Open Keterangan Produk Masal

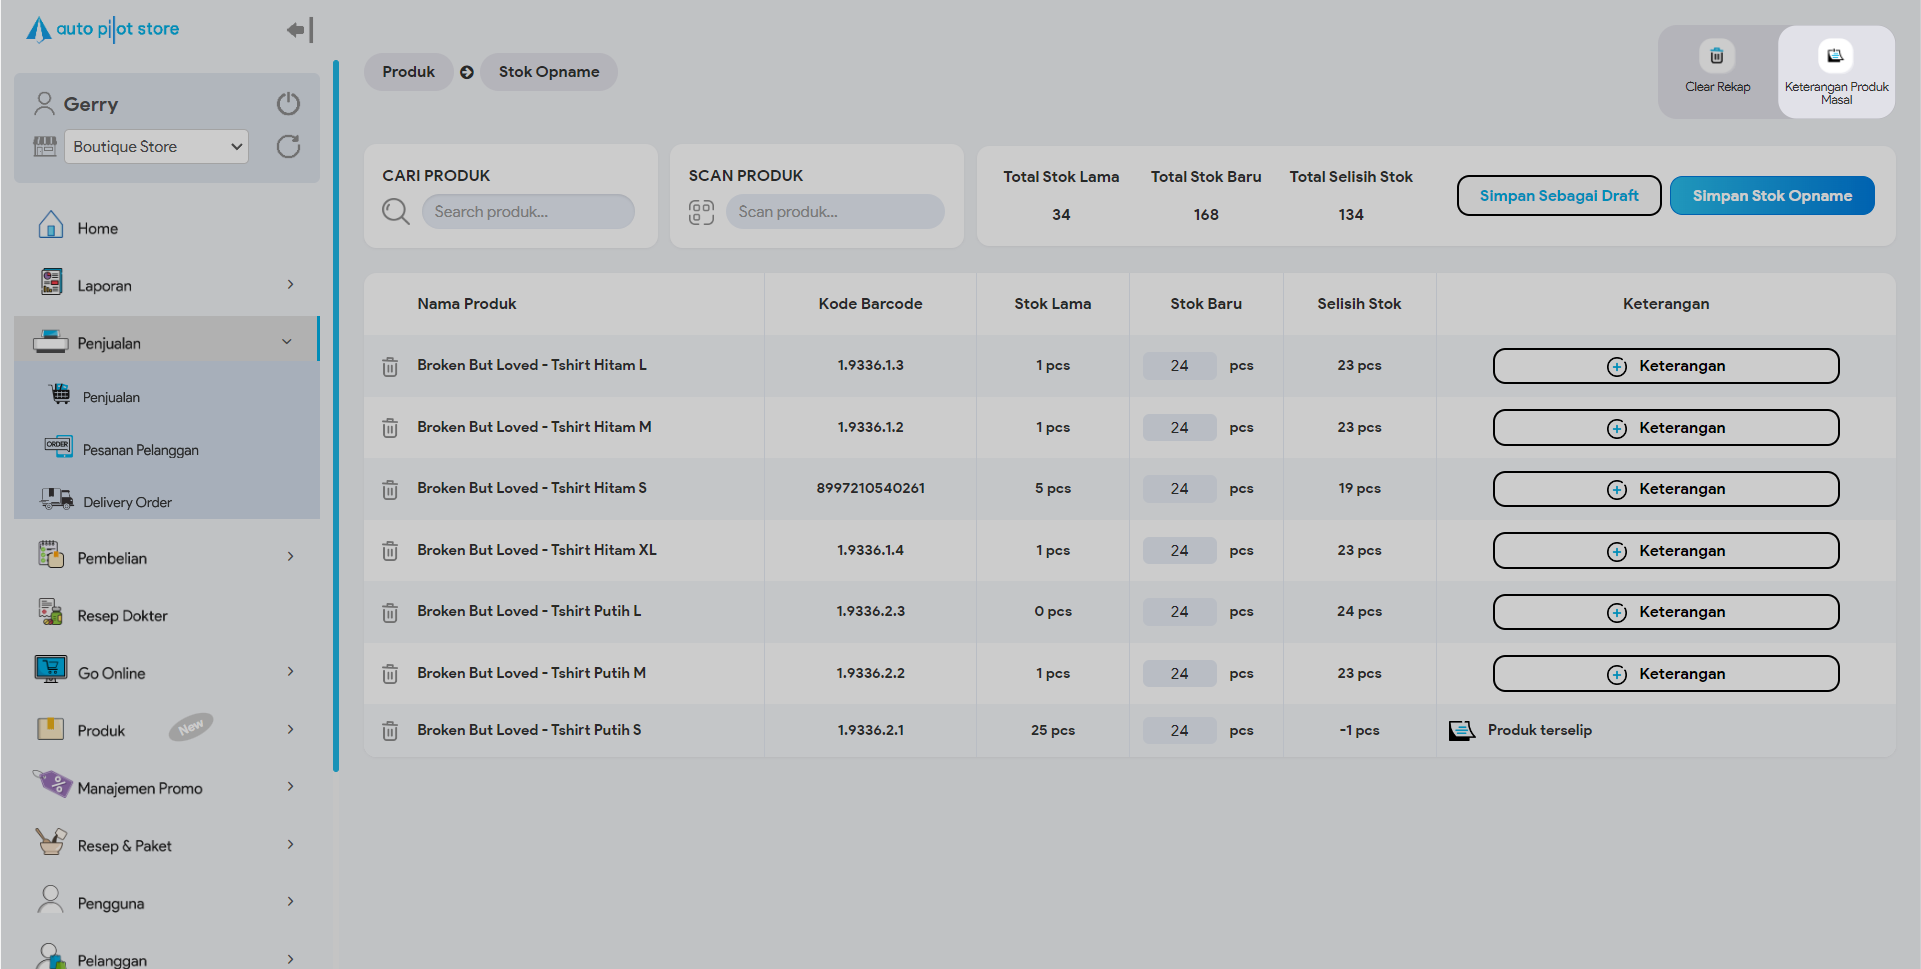click(1835, 57)
